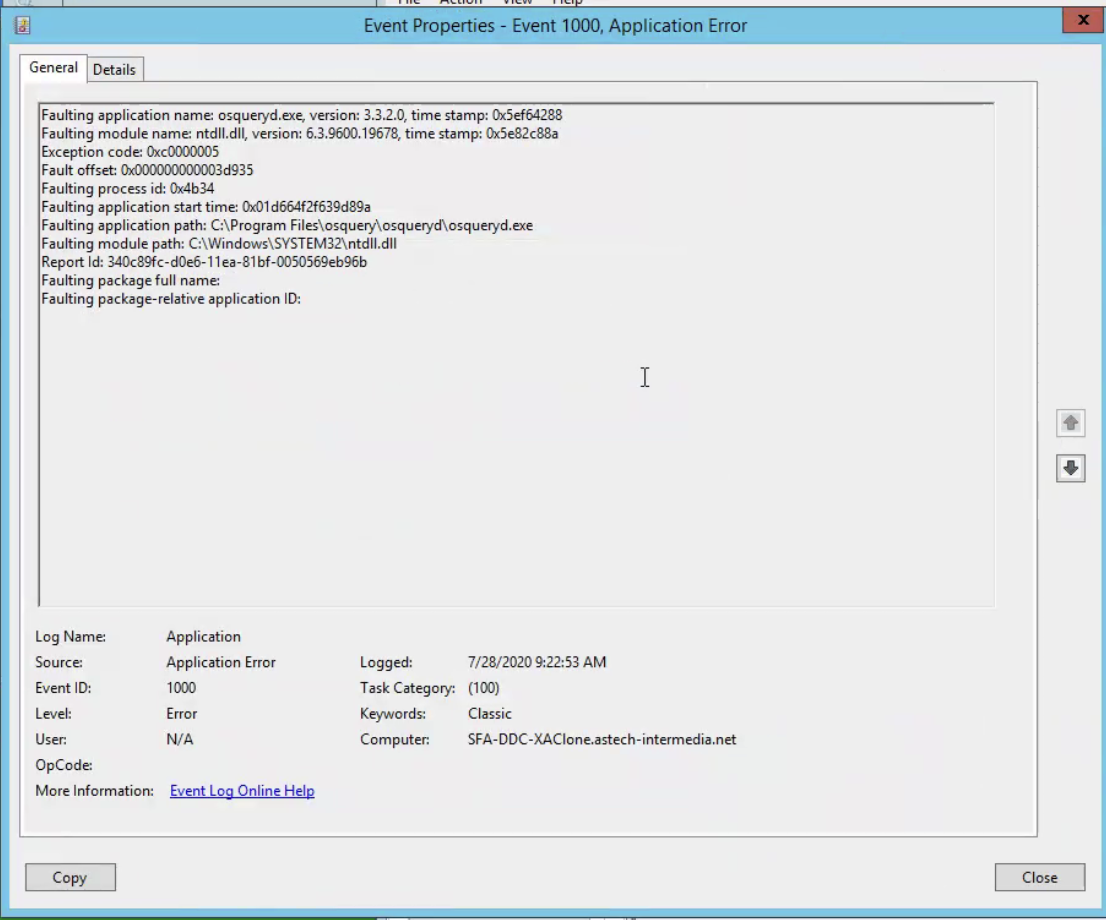Click the User value N/A
The image size is (1106, 920).
[x=179, y=739]
